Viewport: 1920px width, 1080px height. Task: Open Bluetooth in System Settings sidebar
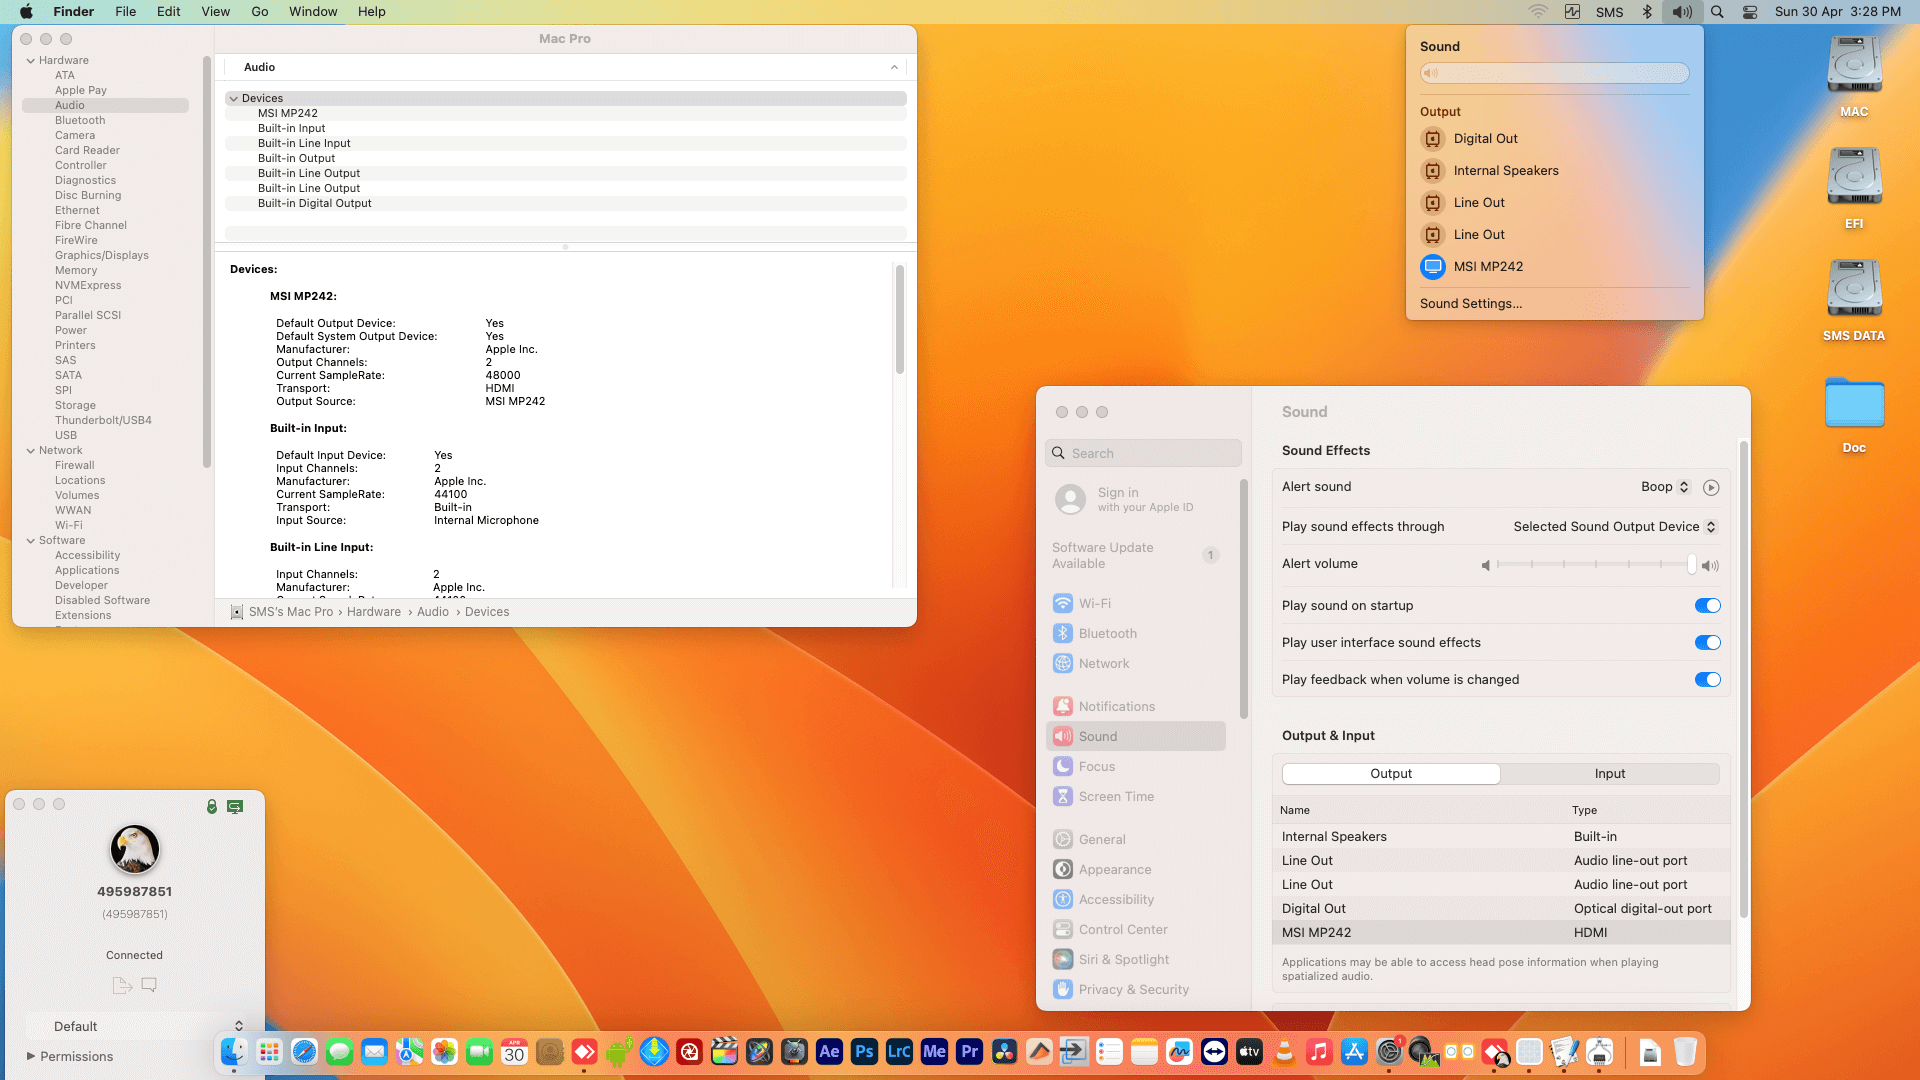tap(1135, 634)
